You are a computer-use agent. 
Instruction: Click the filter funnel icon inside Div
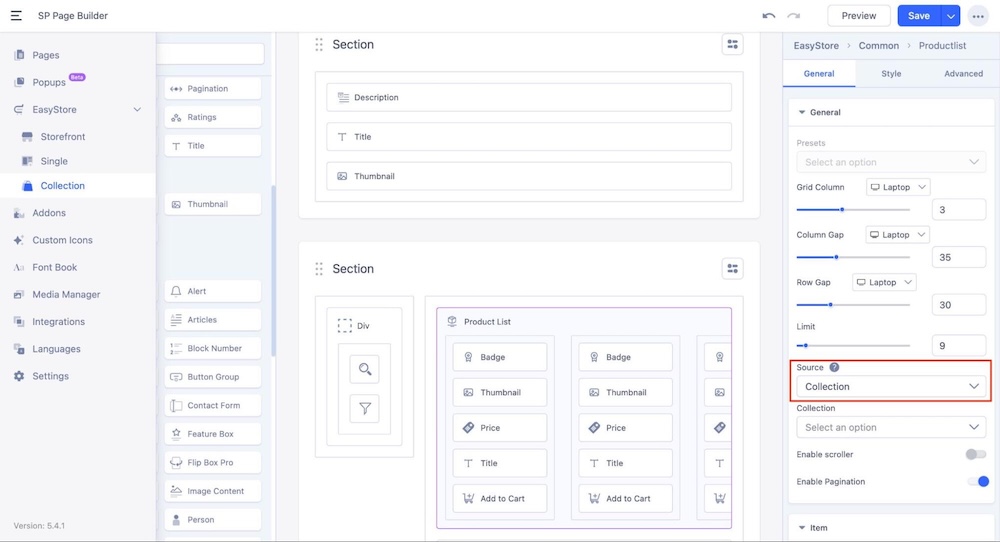tap(365, 408)
